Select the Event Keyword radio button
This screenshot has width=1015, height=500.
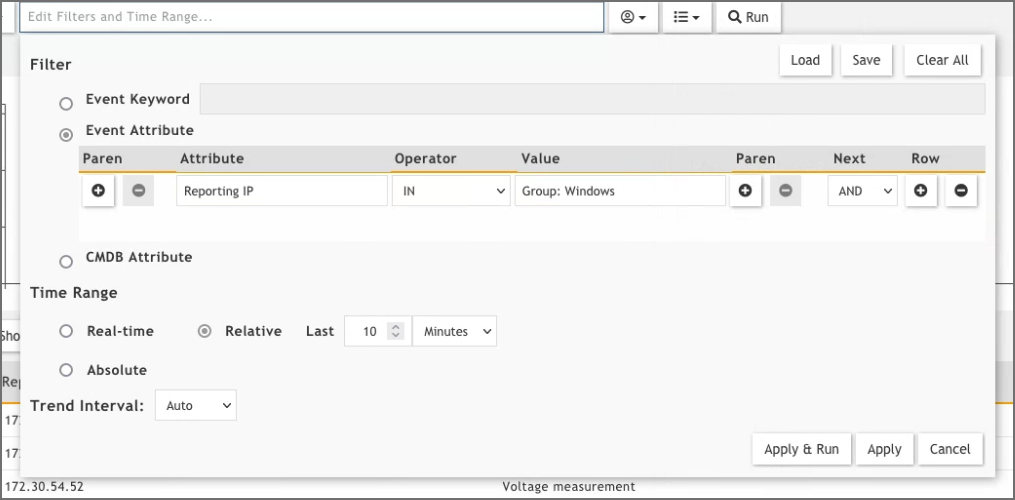point(66,103)
